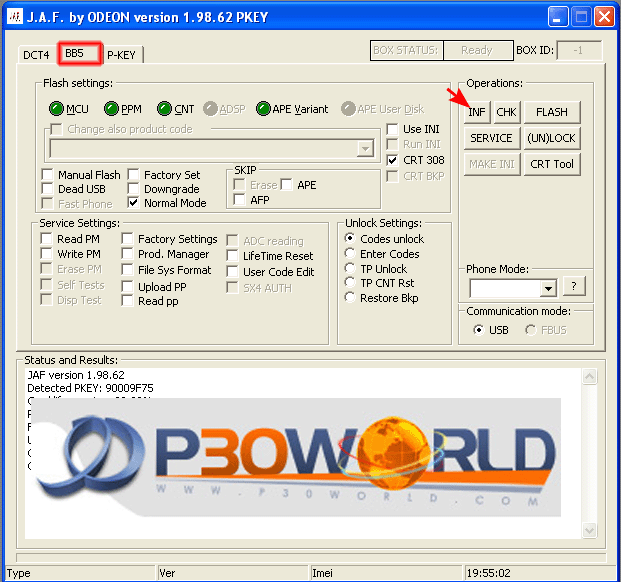This screenshot has height=582, width=621.
Task: Click the status log scroll up arrow
Action: point(589,377)
